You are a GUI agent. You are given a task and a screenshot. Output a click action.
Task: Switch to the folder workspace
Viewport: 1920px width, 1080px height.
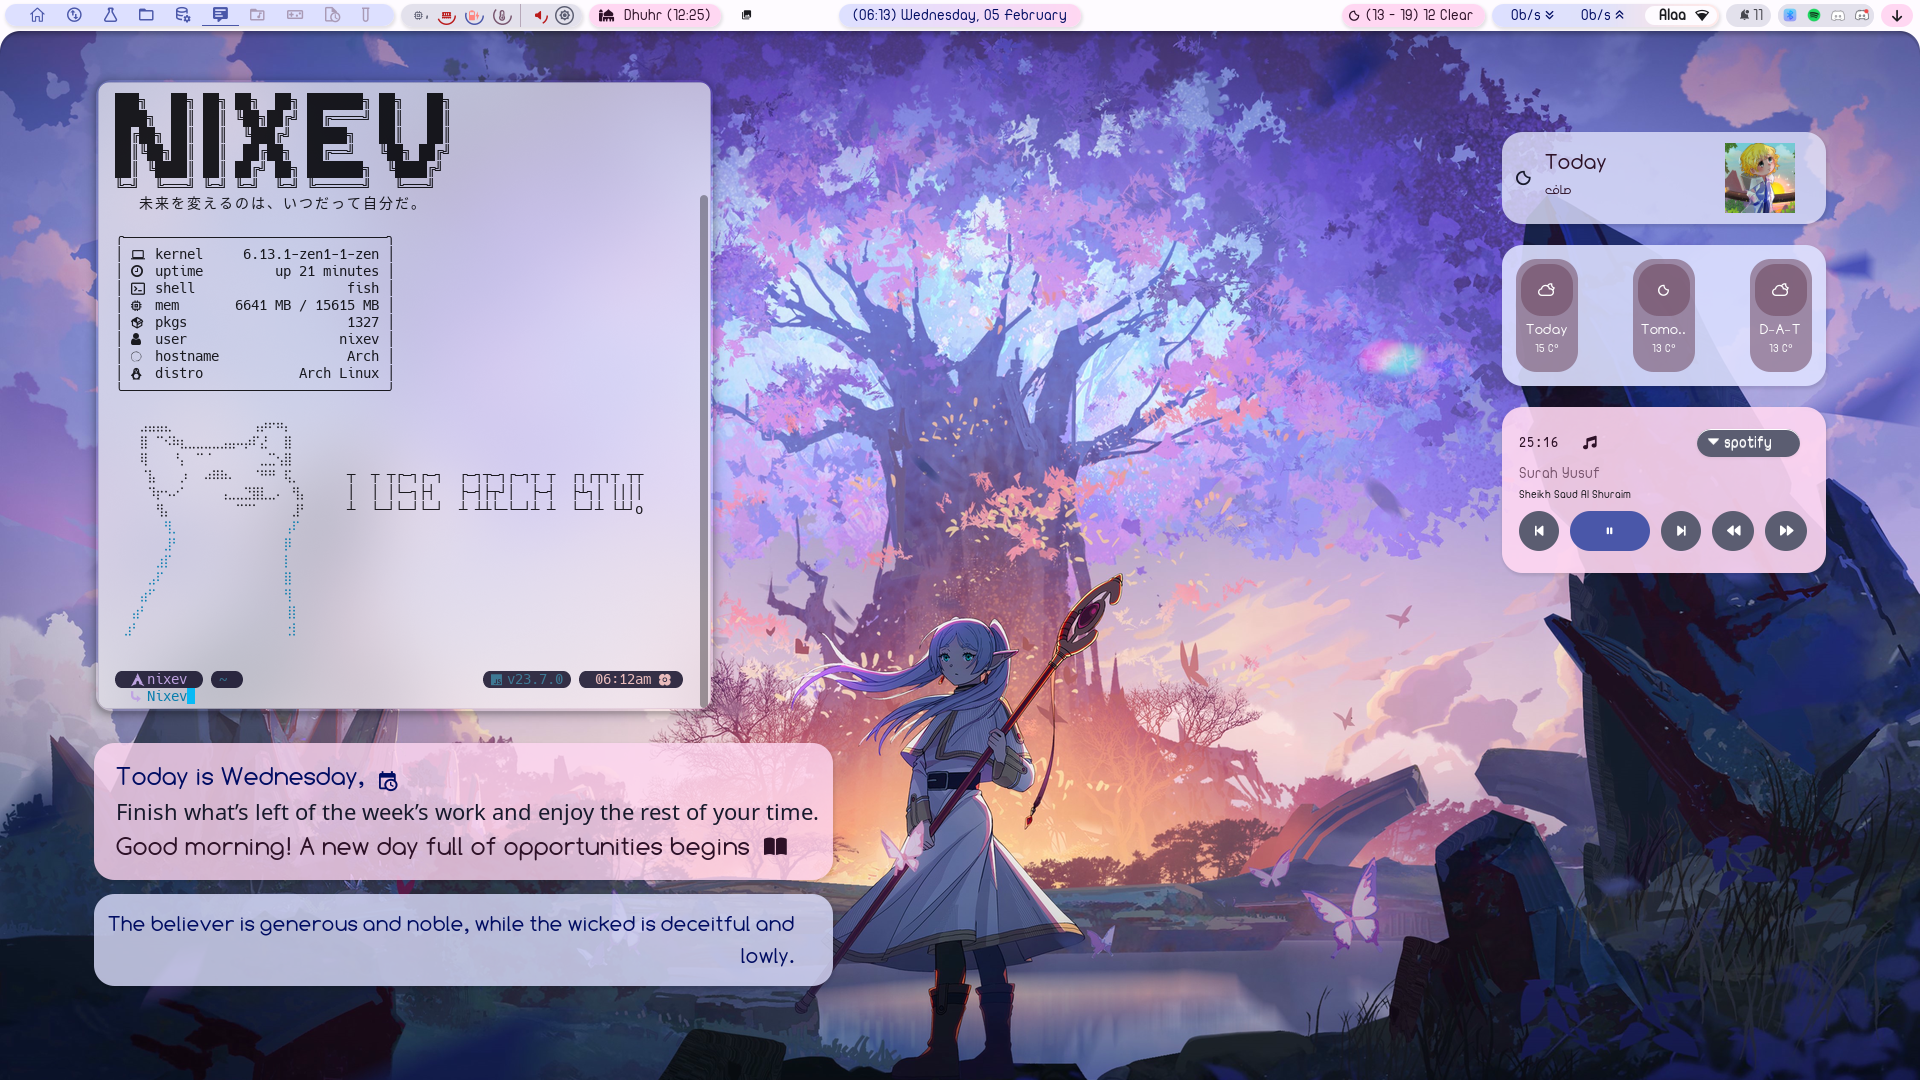click(146, 15)
